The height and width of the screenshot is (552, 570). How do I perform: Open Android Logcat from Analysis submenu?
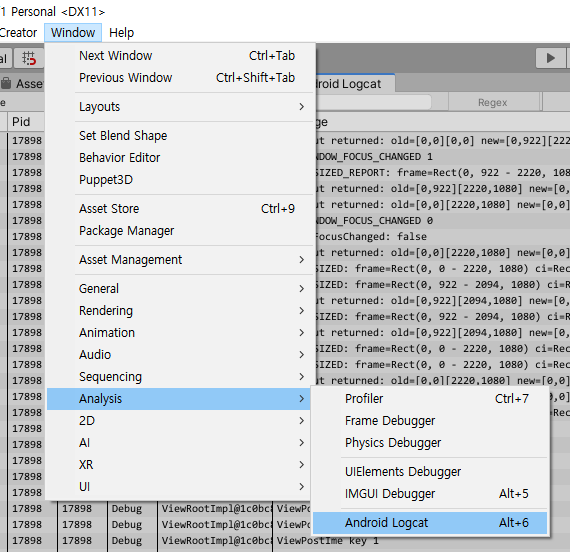click(x=430, y=523)
